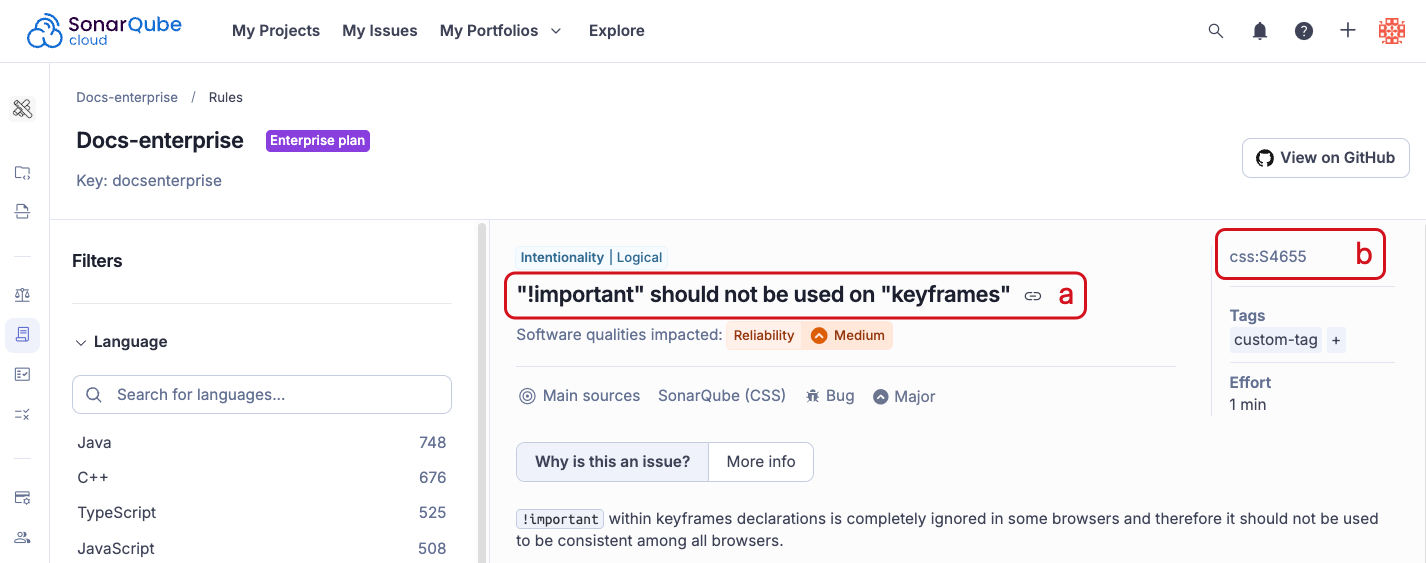Open the billing settings sidebar icon

[x=22, y=497]
